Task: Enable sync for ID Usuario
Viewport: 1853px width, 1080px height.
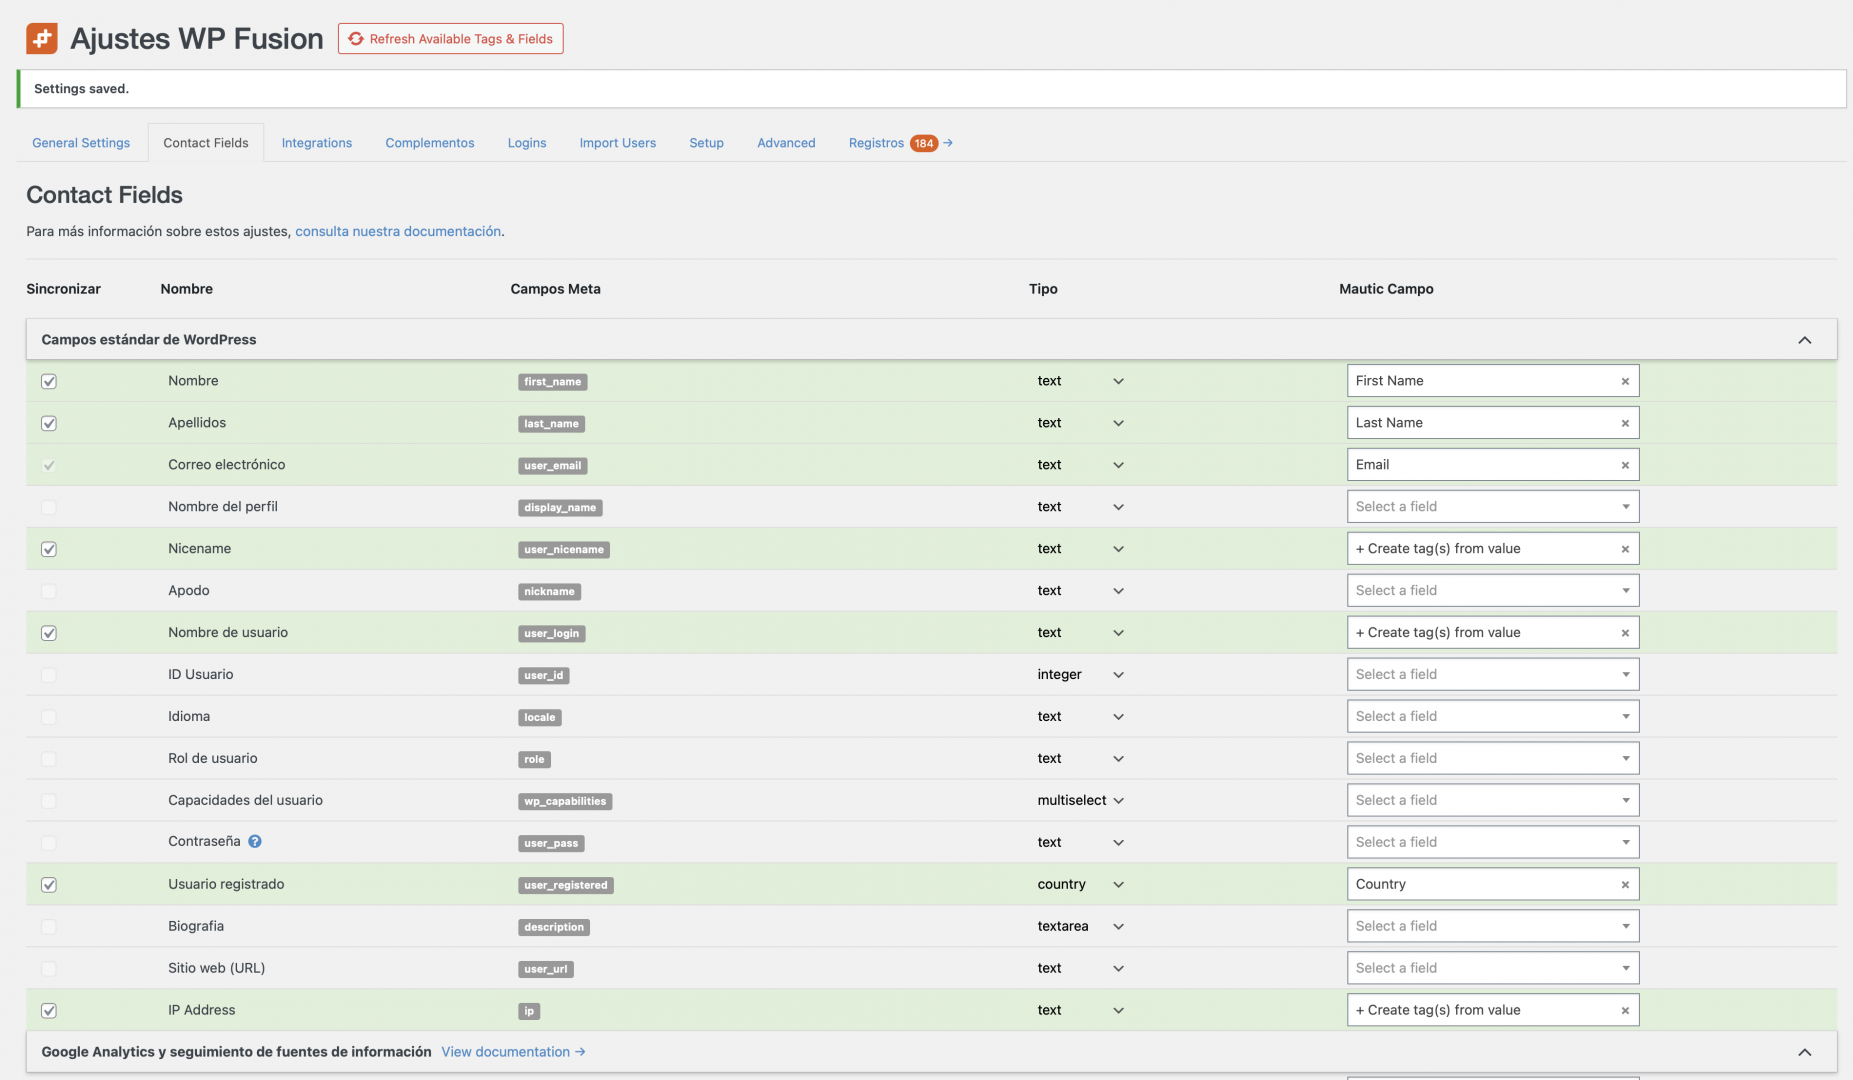Action: tap(49, 675)
